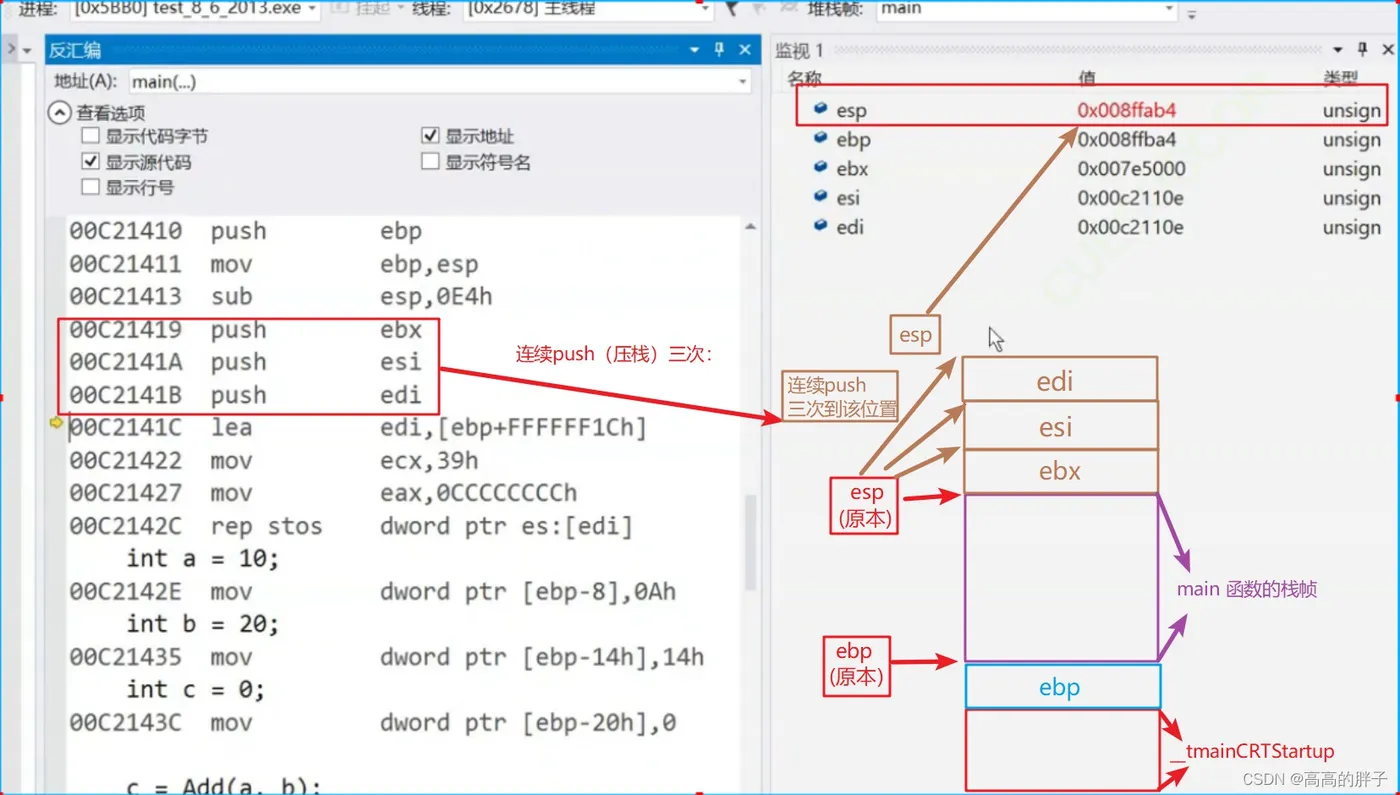Enable the 显示符号名 checkbox
The width and height of the screenshot is (1400, 795).
(431, 161)
